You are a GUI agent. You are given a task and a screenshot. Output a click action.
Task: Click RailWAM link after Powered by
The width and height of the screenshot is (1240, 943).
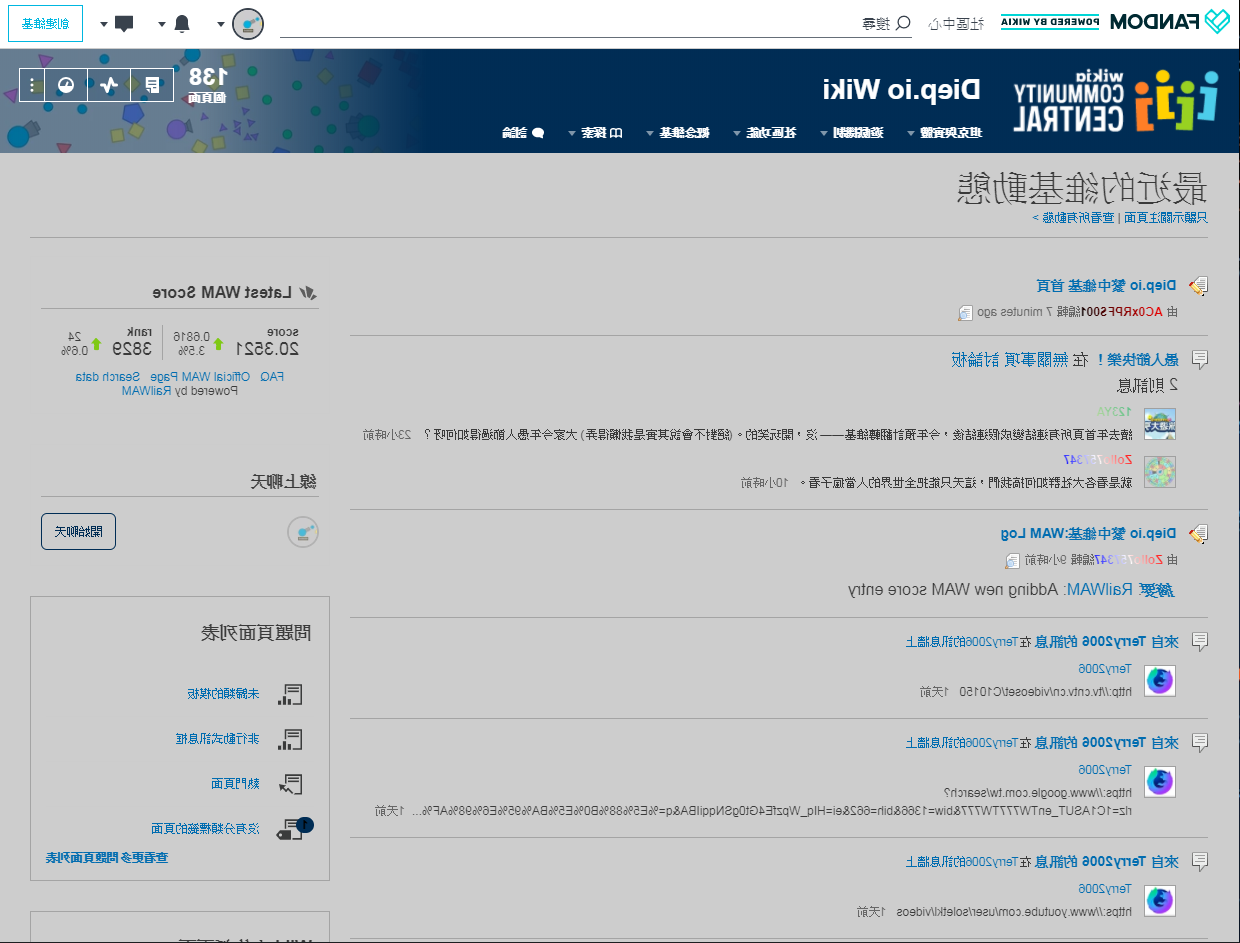click(148, 391)
